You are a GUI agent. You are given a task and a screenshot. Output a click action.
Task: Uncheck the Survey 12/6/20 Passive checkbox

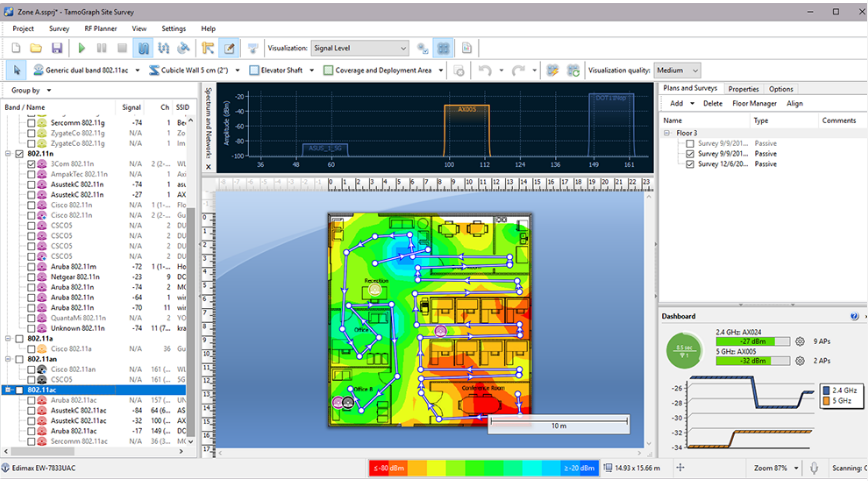[x=690, y=164]
